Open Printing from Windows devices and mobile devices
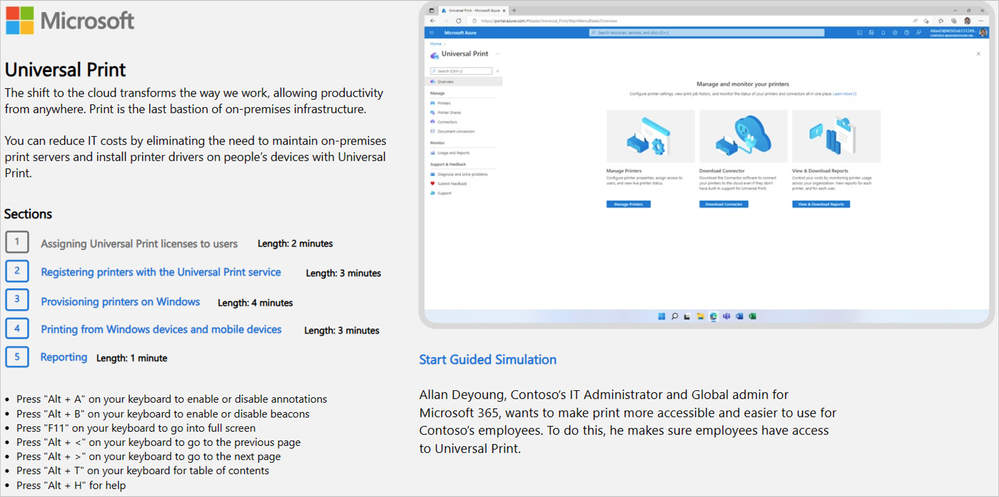 161,329
